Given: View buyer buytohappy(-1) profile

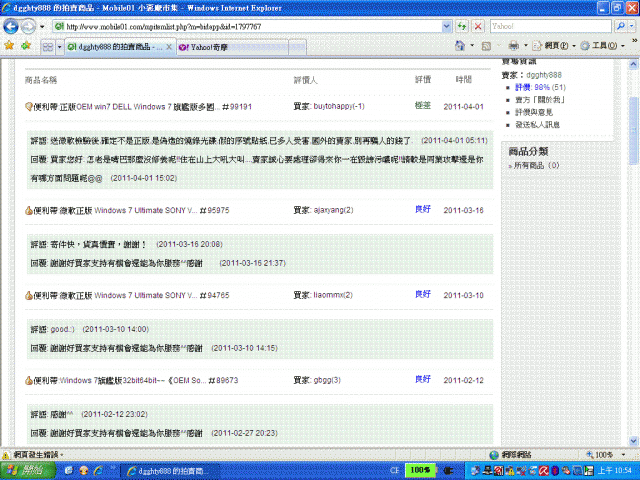Looking at the screenshot, I should pyautogui.click(x=339, y=106).
